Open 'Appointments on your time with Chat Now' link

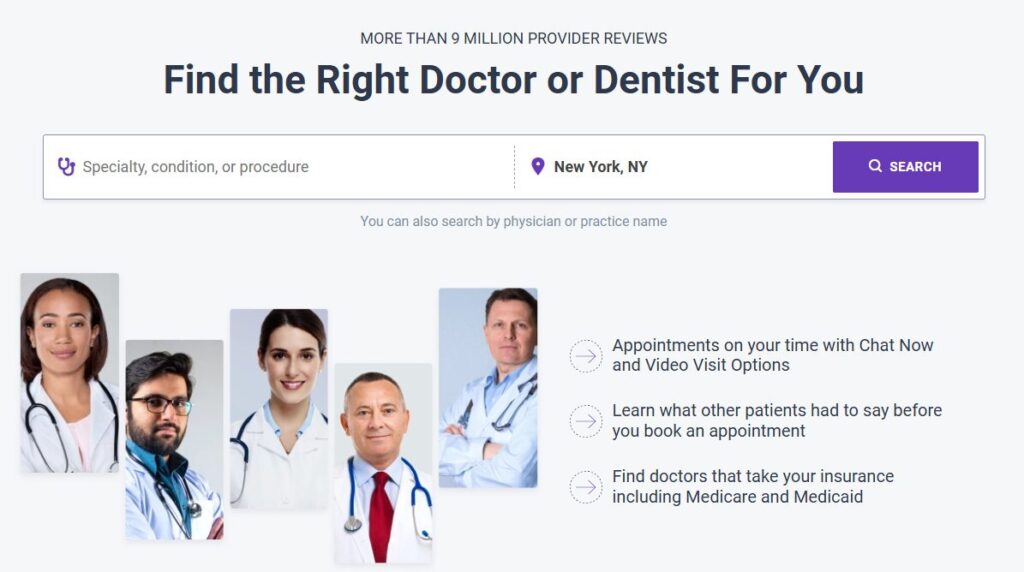tap(772, 355)
